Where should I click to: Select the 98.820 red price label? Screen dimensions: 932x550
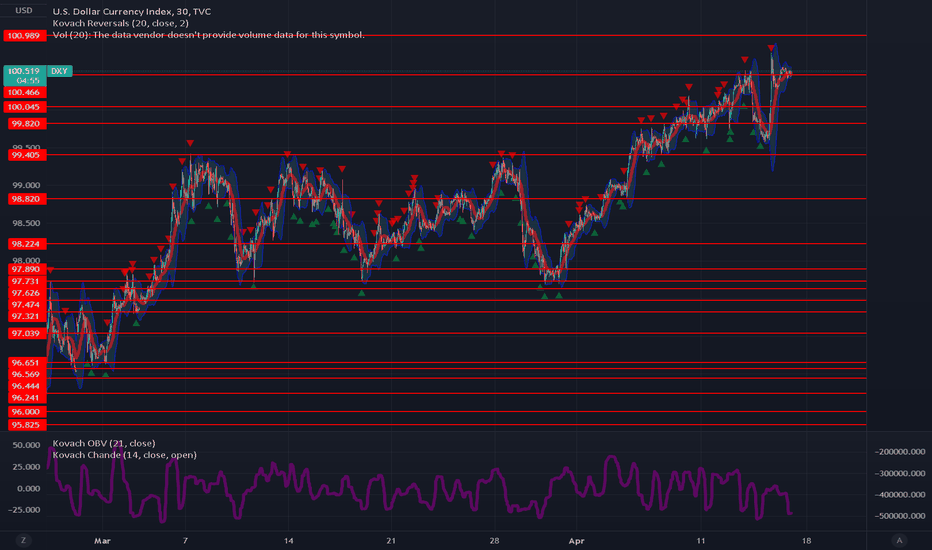pyautogui.click(x=26, y=199)
